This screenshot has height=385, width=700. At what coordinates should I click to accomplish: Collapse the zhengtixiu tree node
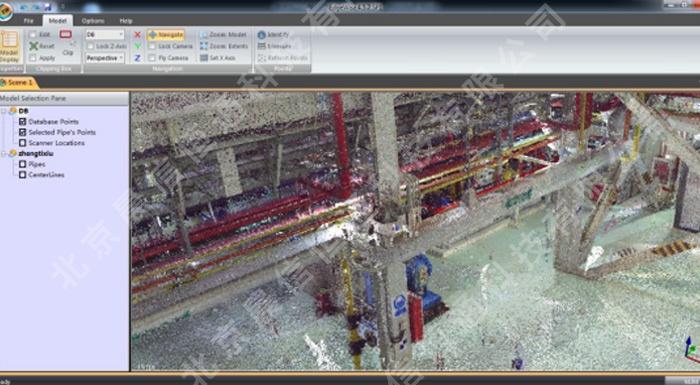coord(4,154)
